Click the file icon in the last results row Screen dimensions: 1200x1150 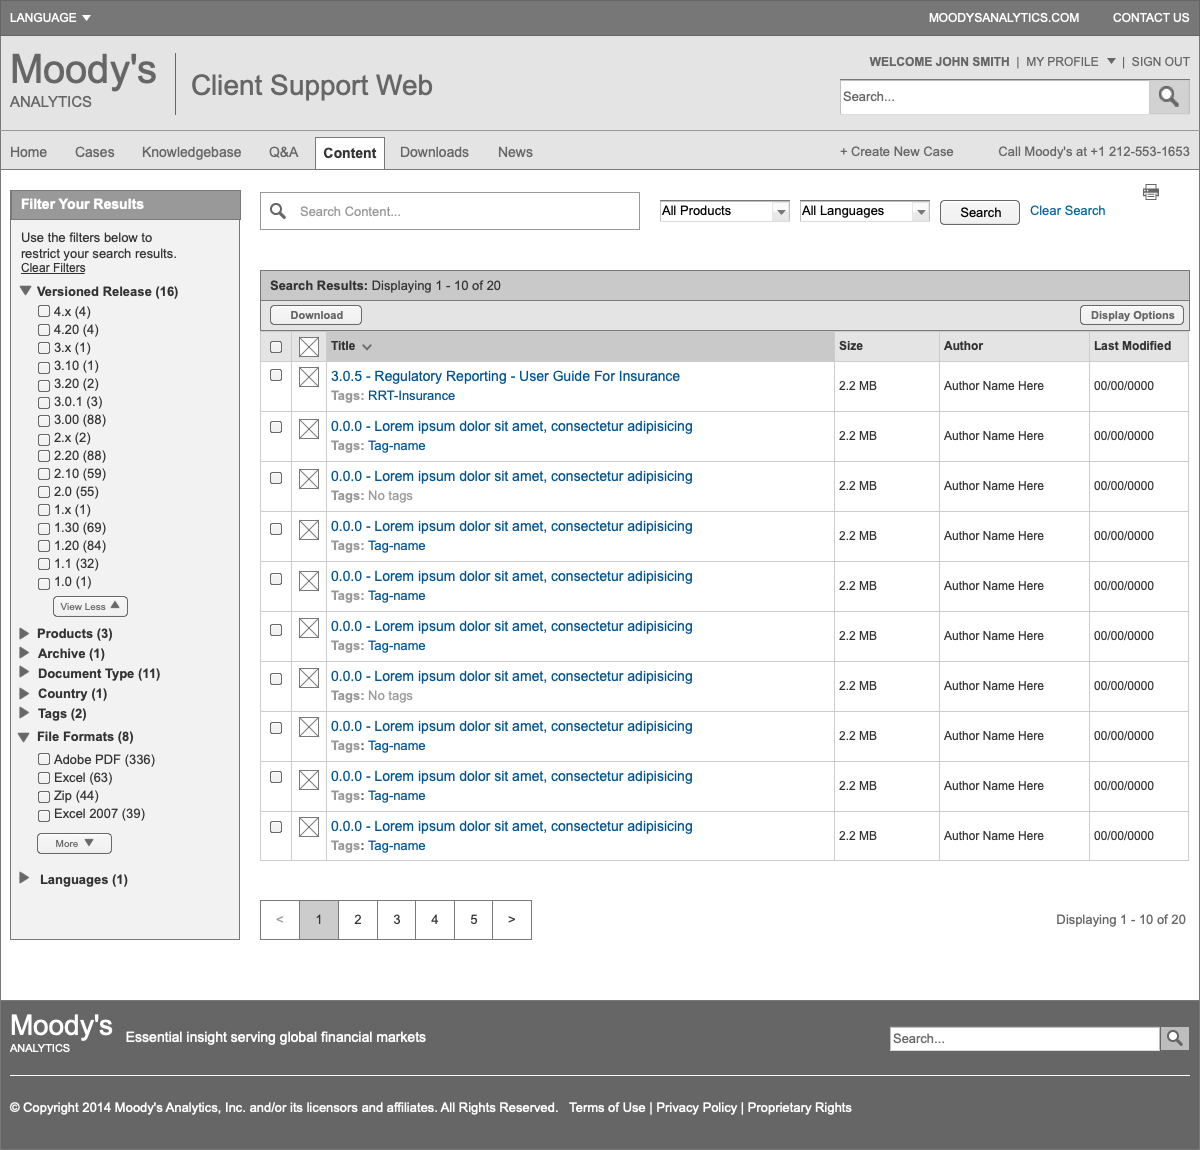tap(308, 828)
